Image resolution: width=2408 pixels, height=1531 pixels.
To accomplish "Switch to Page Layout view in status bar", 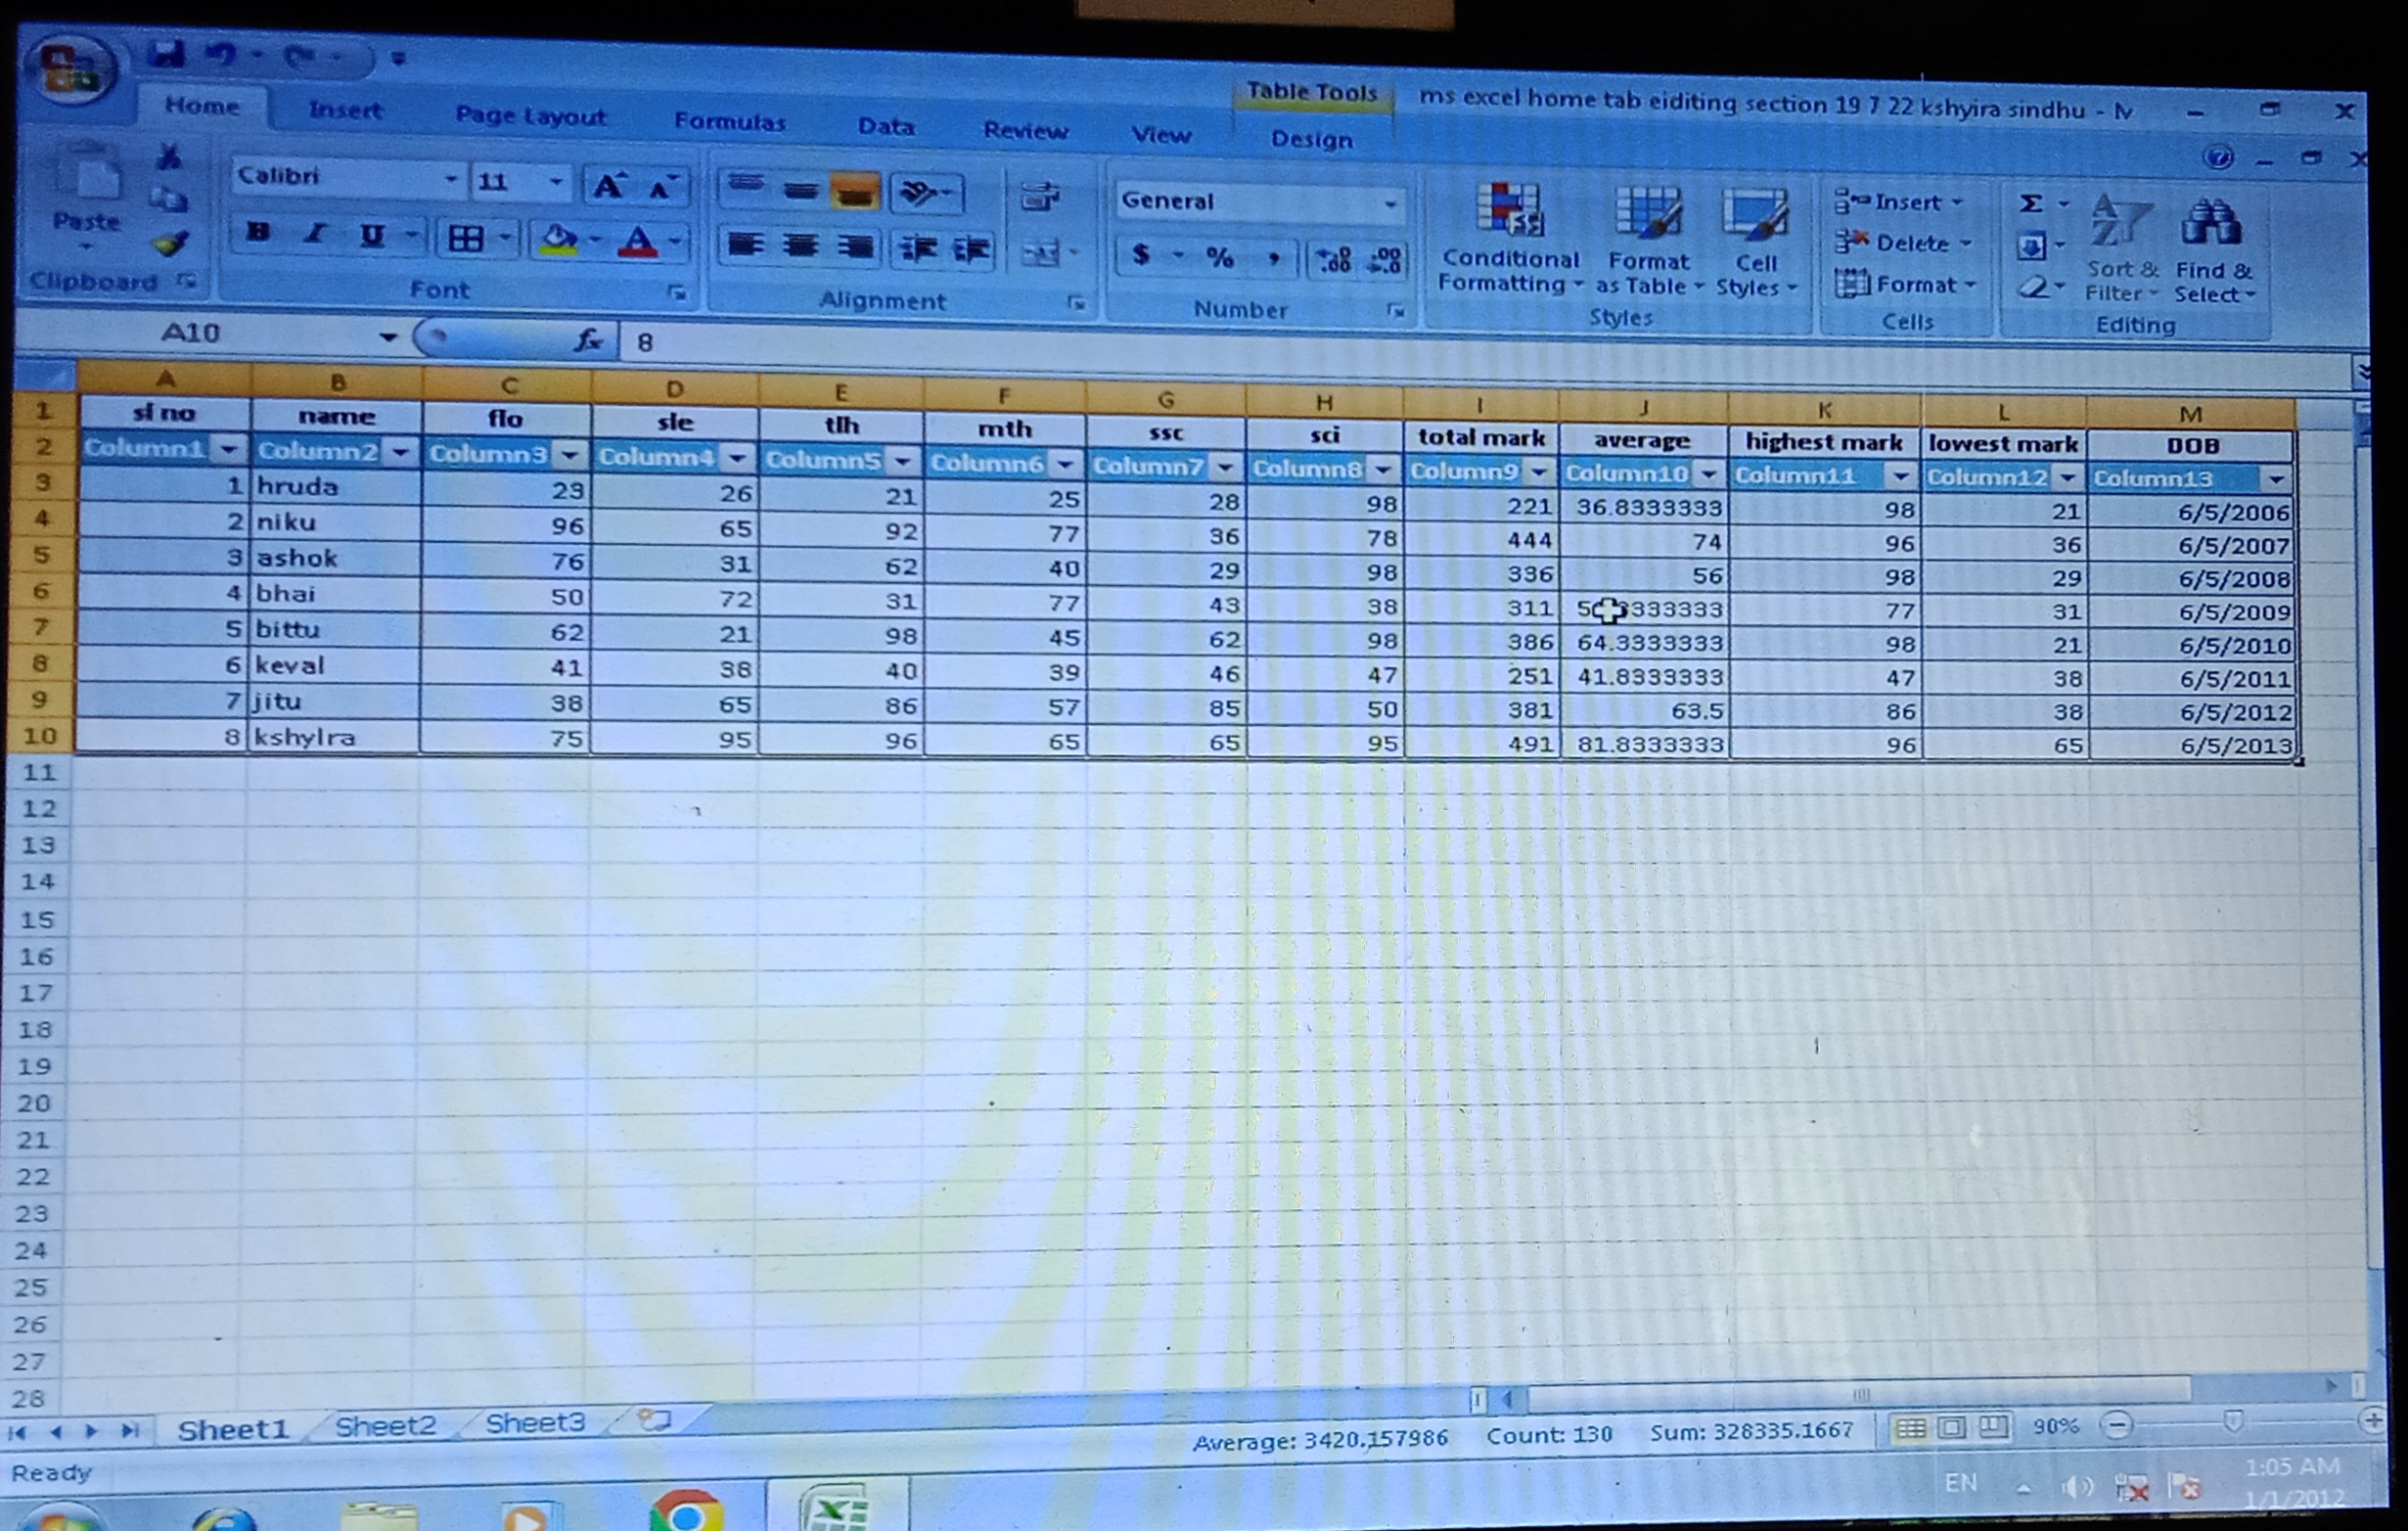I will 1951,1427.
